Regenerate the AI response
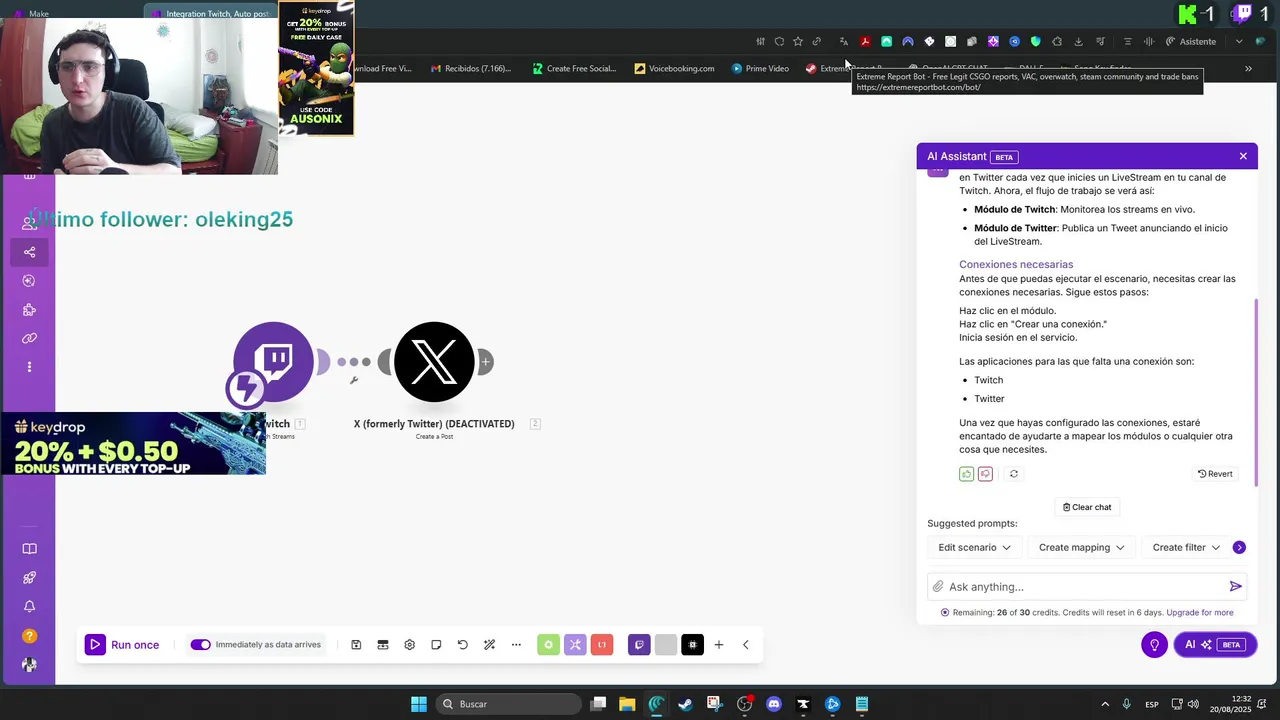1280x720 pixels. tap(1013, 474)
